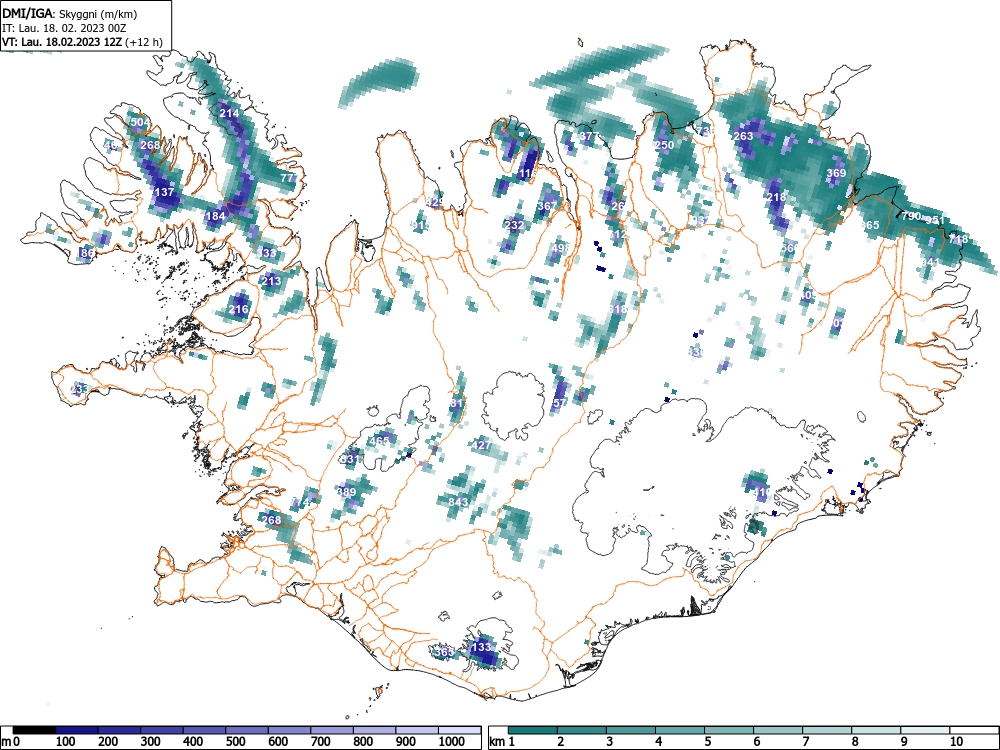
Task: Click the 900–1000 m pale lavender swatch
Action: tap(417, 730)
